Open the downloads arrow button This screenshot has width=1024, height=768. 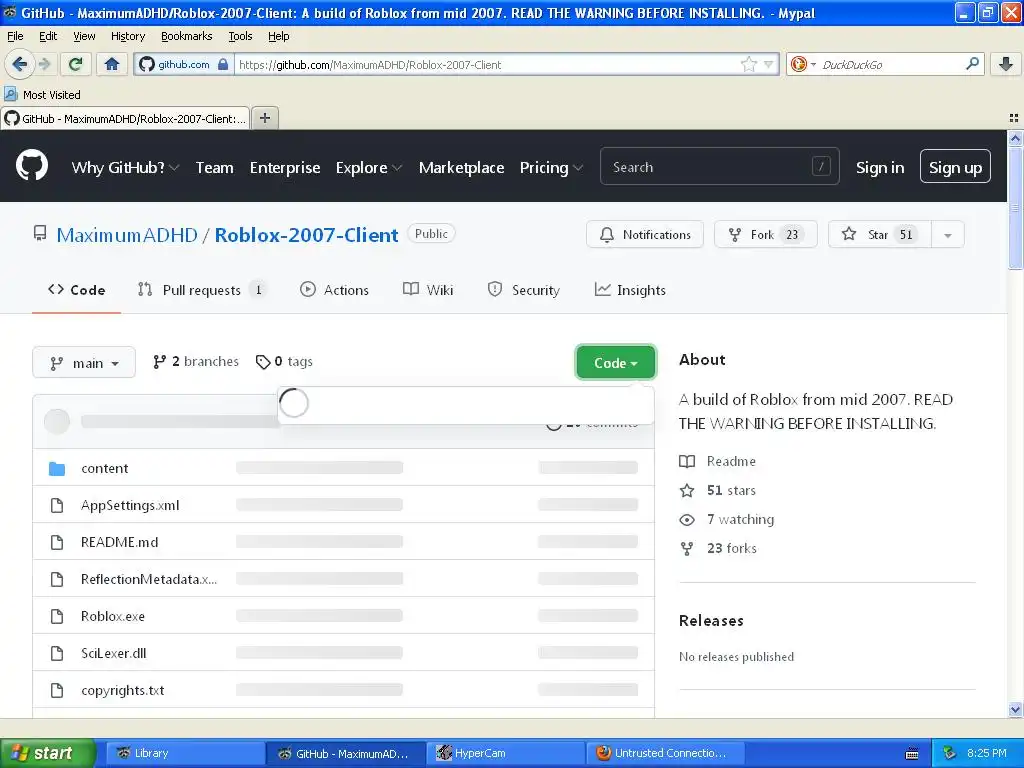(1006, 64)
